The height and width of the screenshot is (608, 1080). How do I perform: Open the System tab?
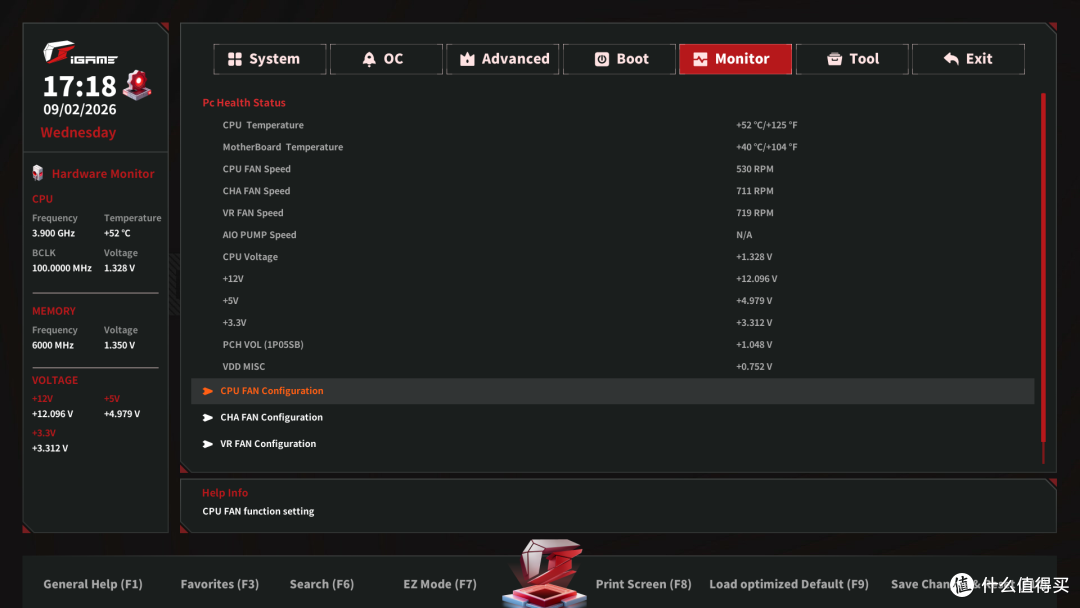[270, 59]
